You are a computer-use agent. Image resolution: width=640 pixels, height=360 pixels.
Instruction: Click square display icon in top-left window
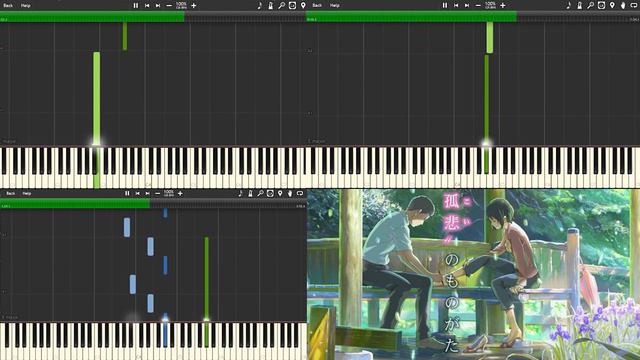[x=292, y=5]
